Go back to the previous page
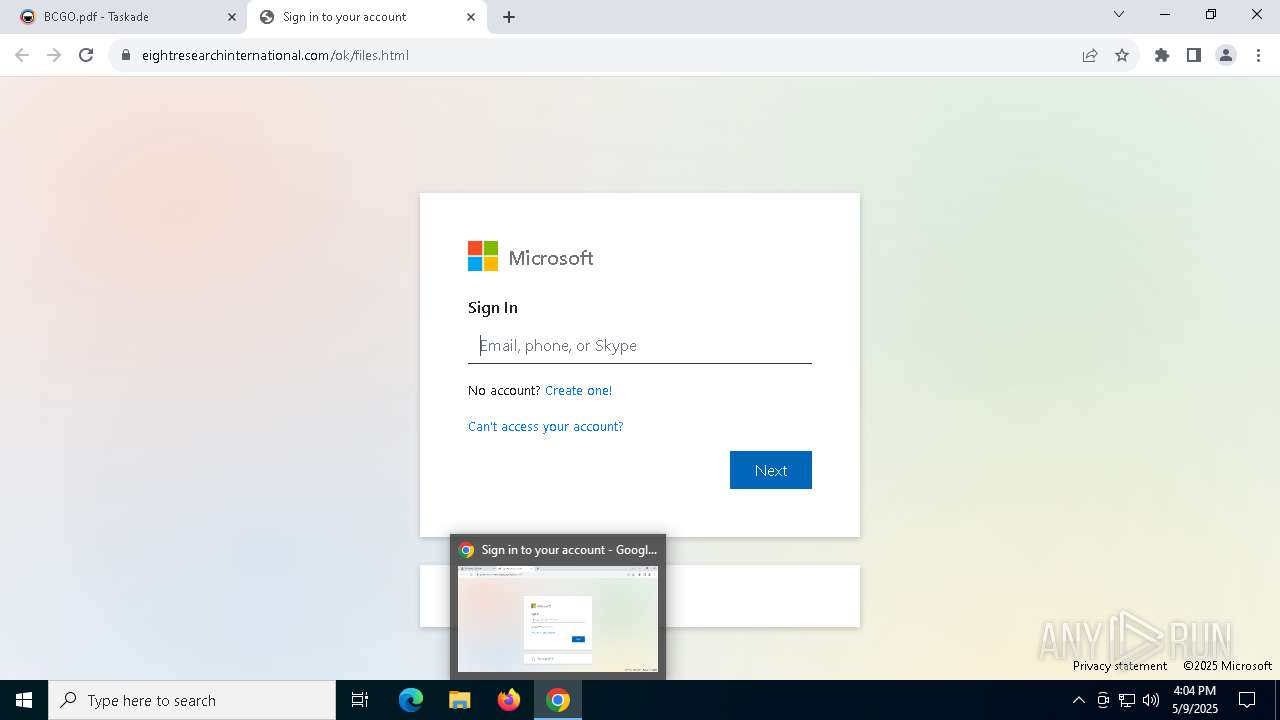 [22, 55]
